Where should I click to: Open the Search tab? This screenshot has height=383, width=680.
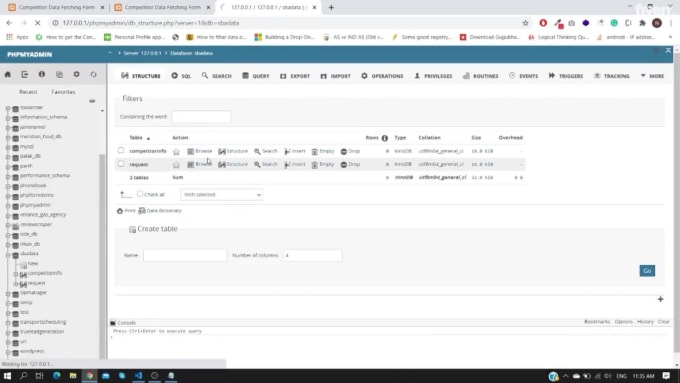click(216, 76)
